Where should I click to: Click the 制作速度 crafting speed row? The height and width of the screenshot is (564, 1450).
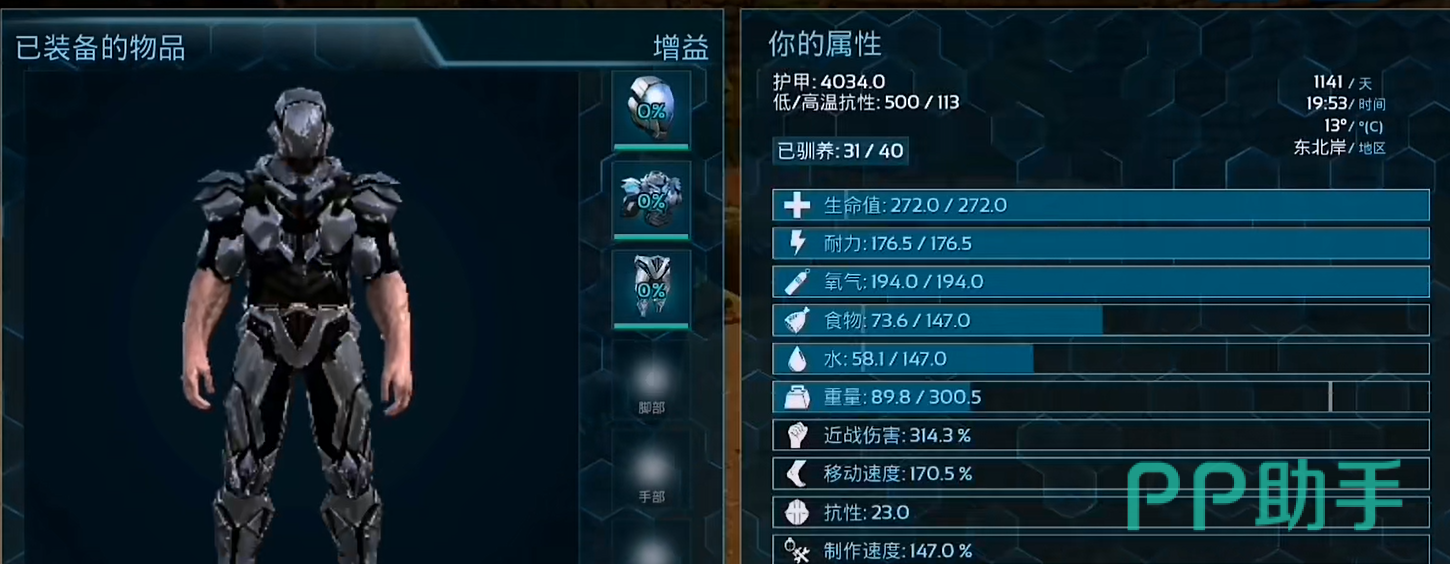tap(1101, 550)
